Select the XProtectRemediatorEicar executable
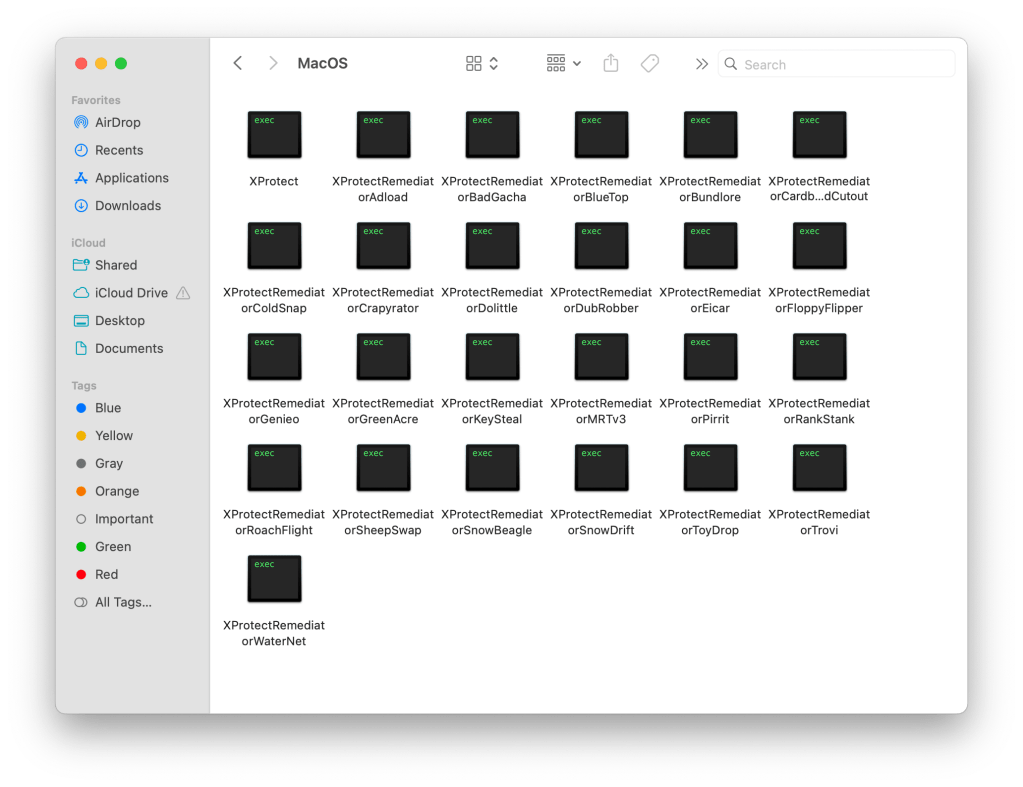 (710, 245)
